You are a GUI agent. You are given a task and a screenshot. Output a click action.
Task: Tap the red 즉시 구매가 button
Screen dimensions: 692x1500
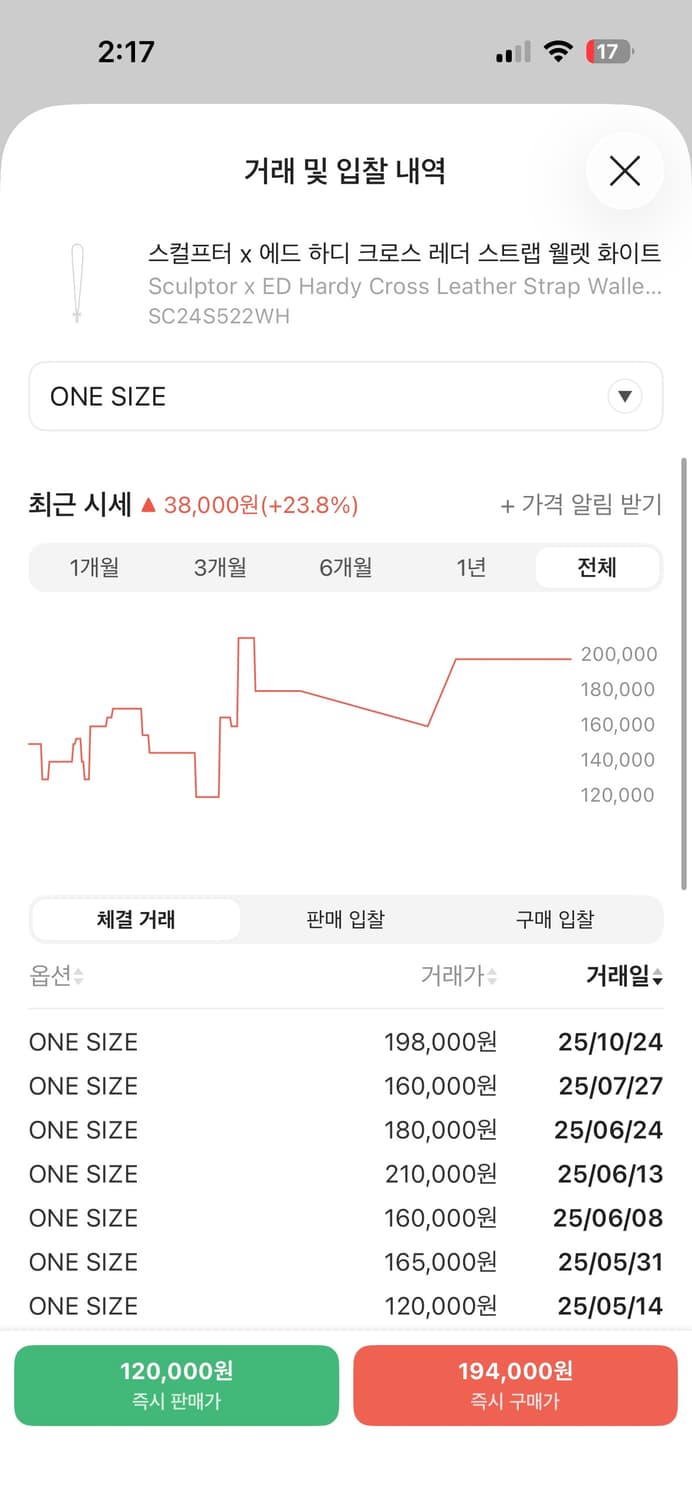coord(515,1385)
